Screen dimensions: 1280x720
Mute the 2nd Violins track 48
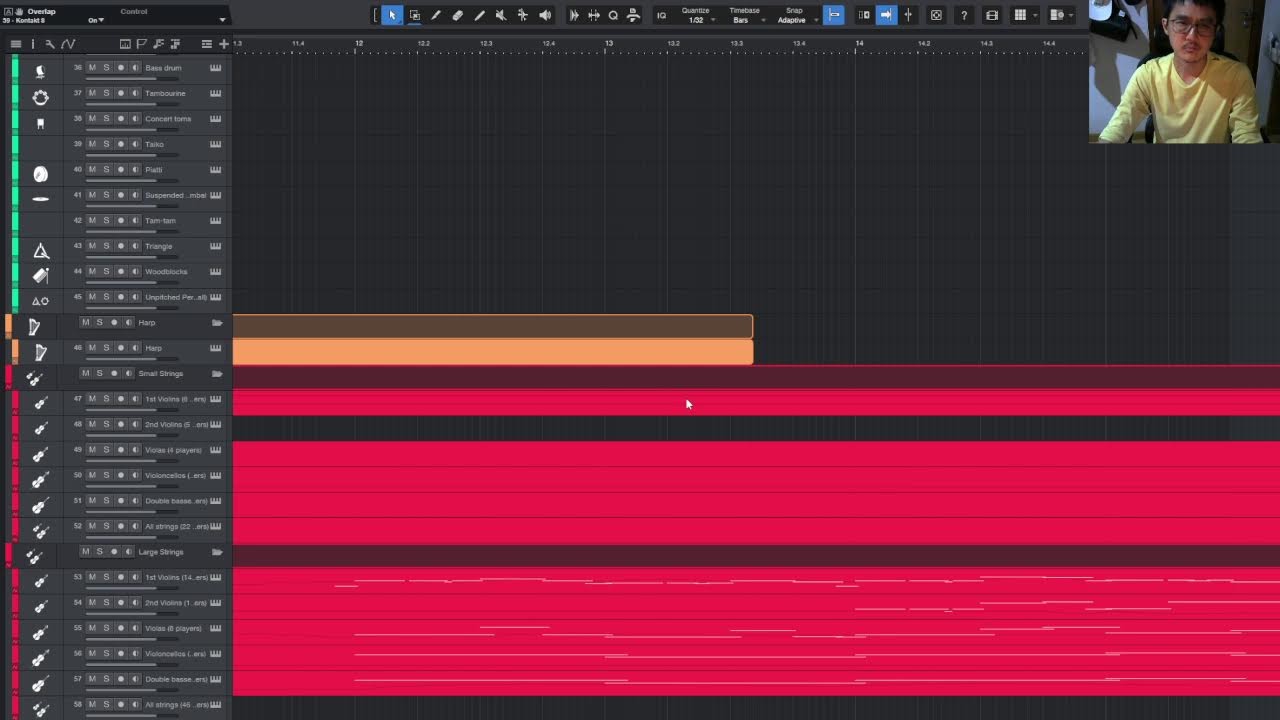pyautogui.click(x=92, y=424)
